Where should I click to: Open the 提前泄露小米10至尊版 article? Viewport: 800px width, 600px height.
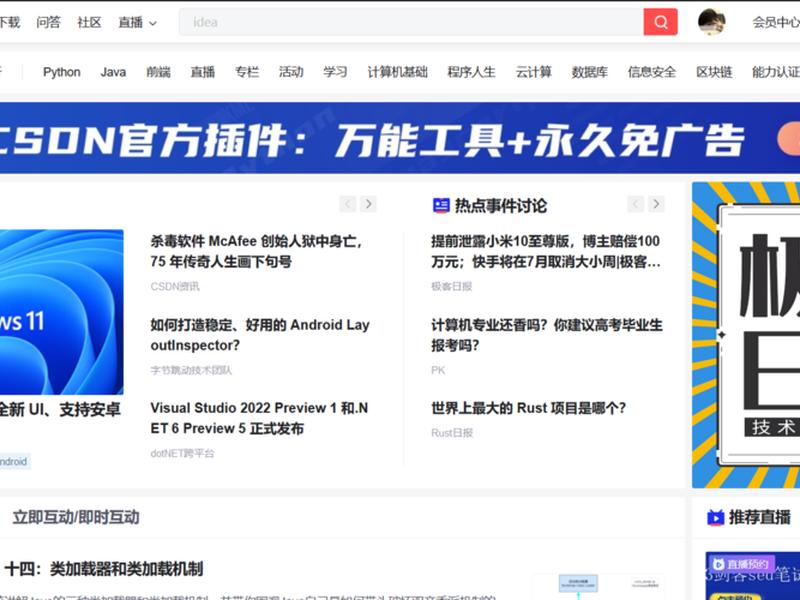click(x=546, y=251)
